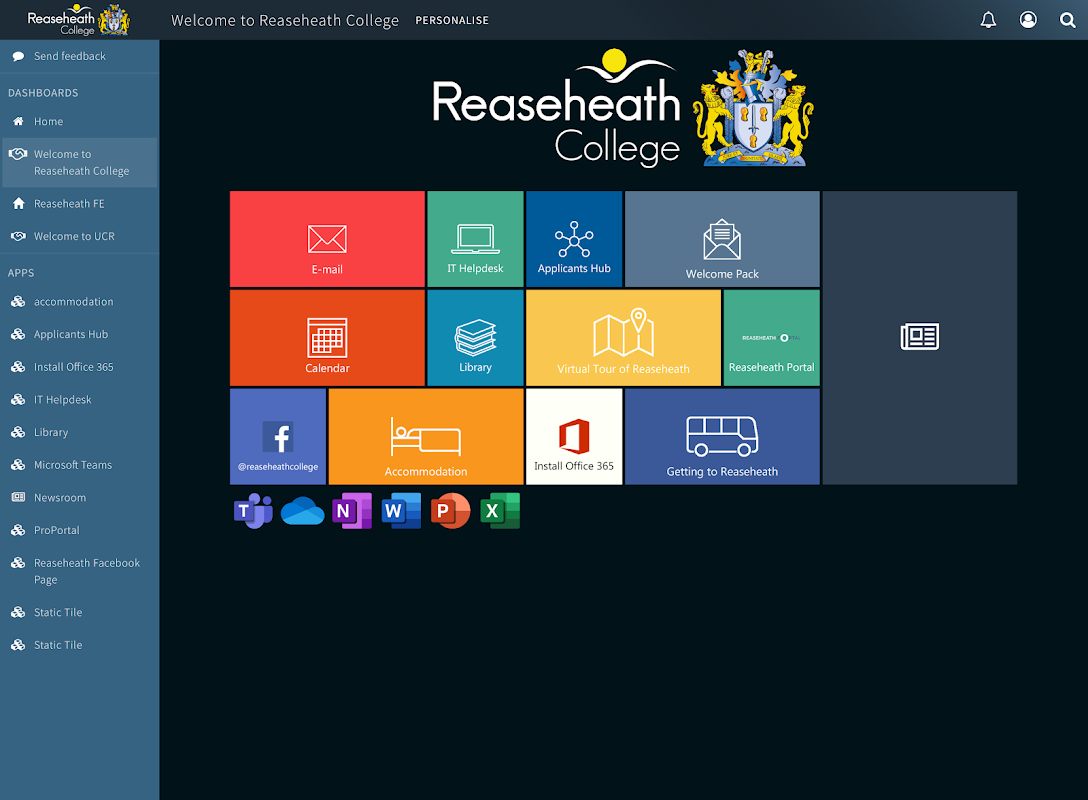Launch the Excel icon
Screen dimensions: 1088x800
pos(500,511)
